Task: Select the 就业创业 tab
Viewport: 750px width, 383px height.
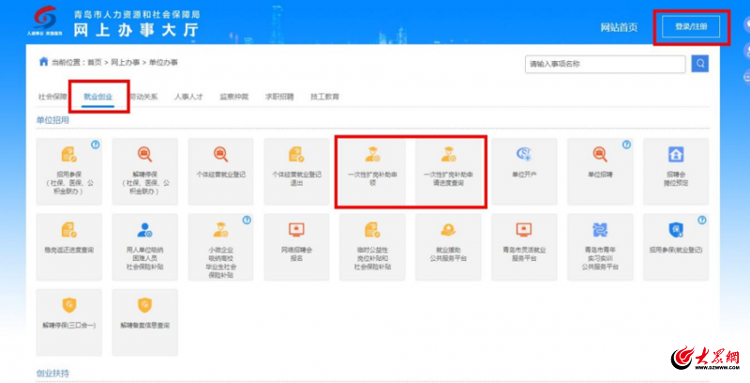Action: [x=98, y=97]
